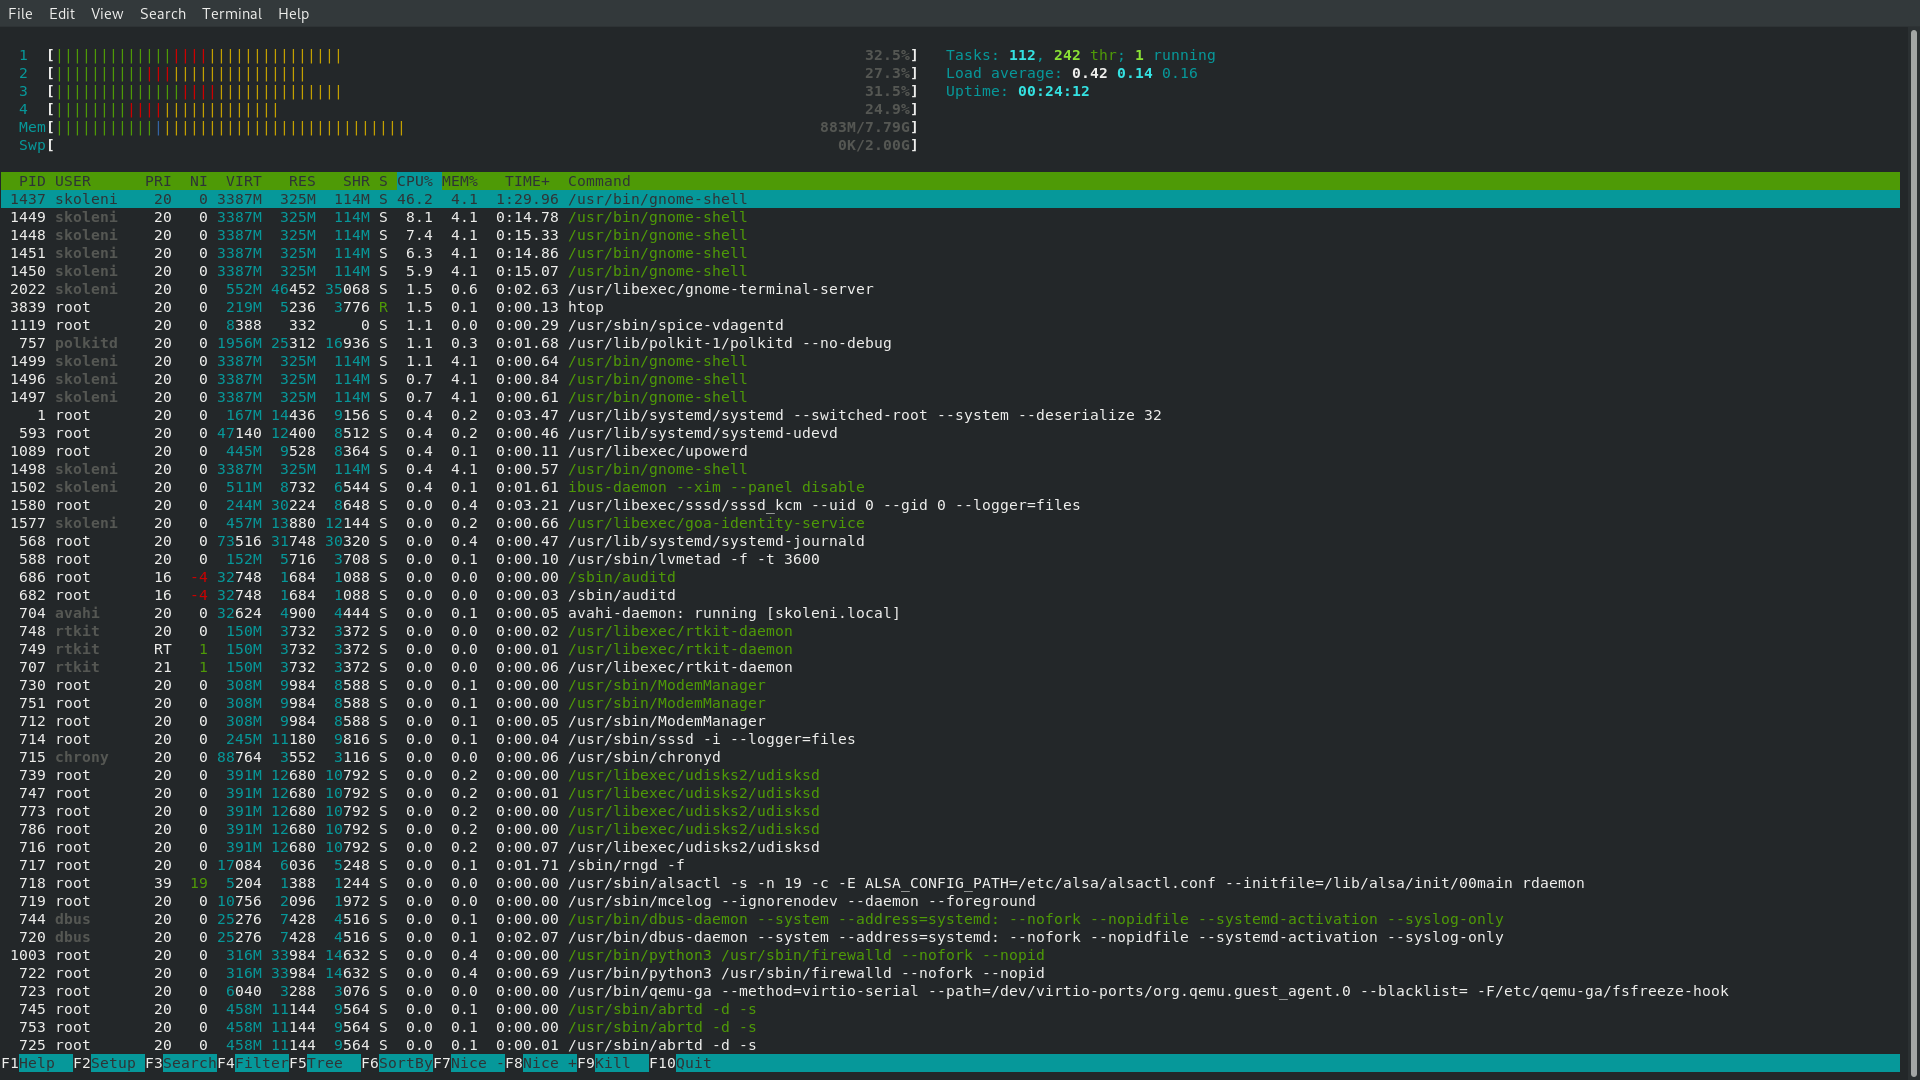Sort by the MEM% column header
Viewport: 1920px width, 1080px height.
pos(460,181)
